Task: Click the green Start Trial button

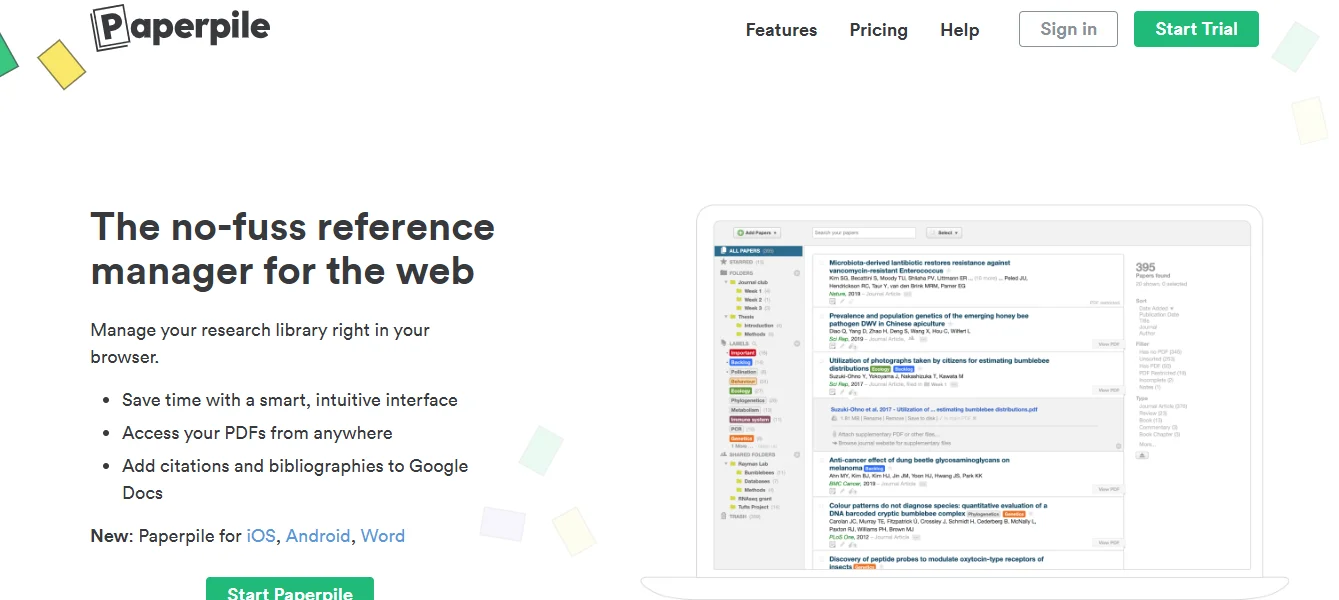Action: (x=1196, y=29)
